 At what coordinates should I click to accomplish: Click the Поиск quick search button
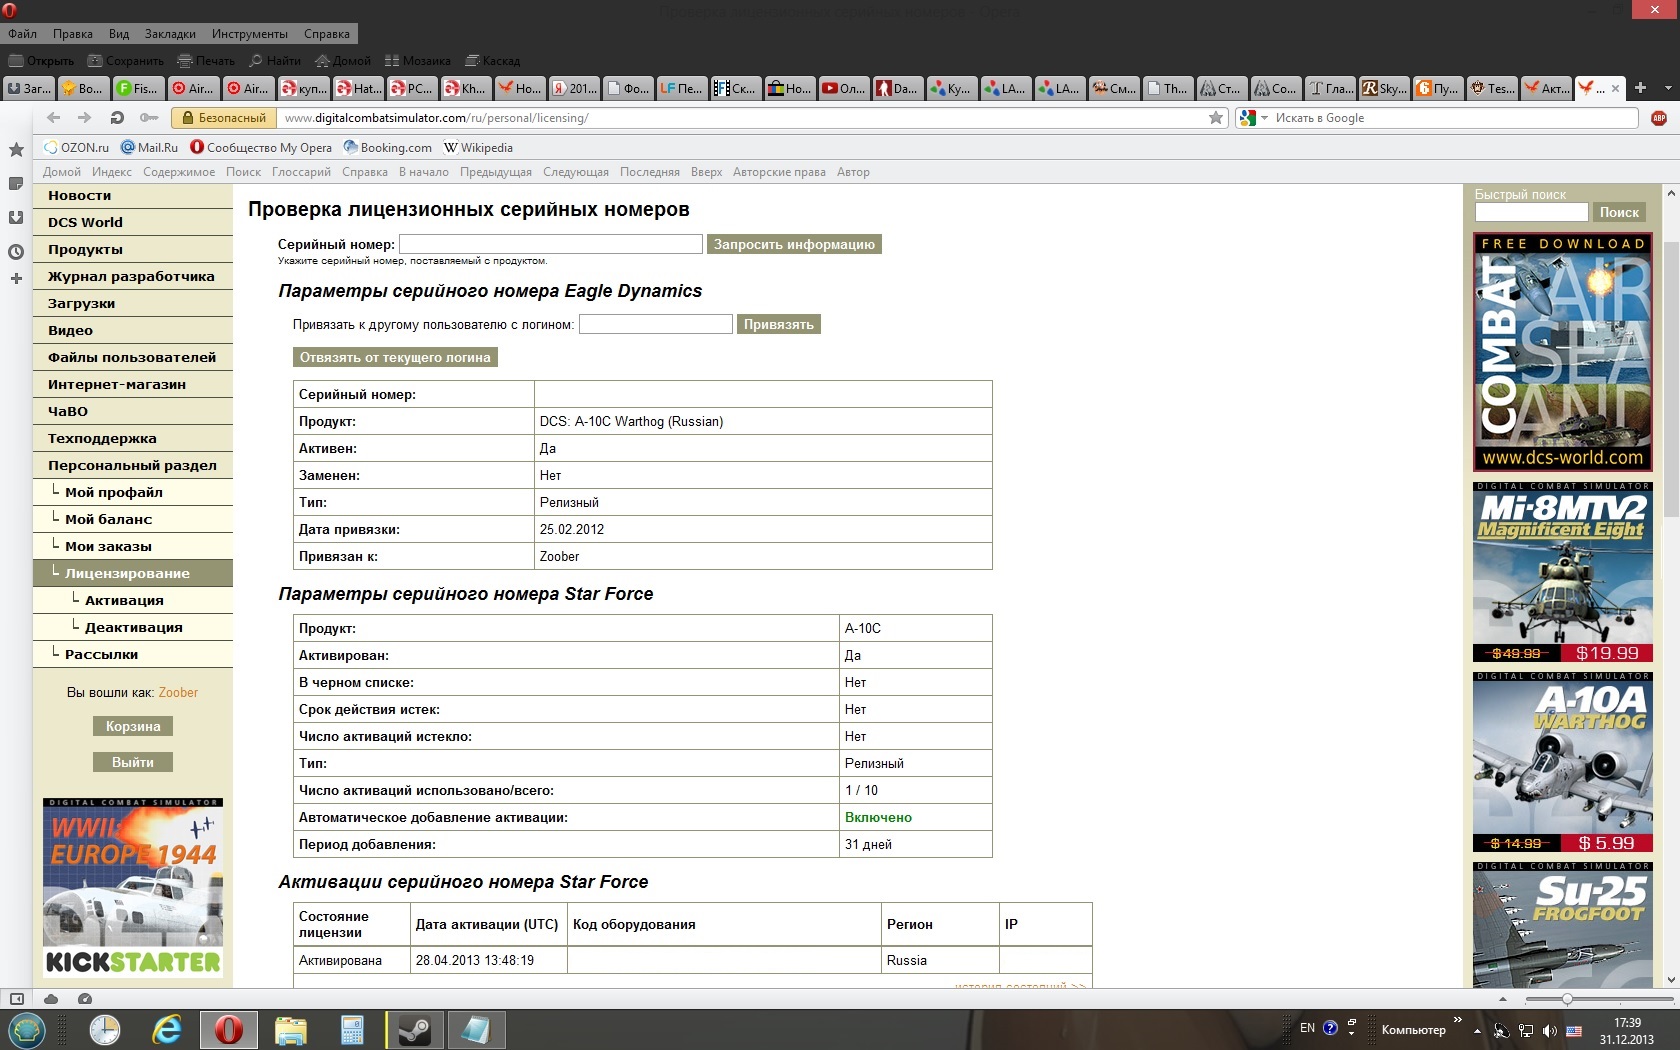[1619, 212]
